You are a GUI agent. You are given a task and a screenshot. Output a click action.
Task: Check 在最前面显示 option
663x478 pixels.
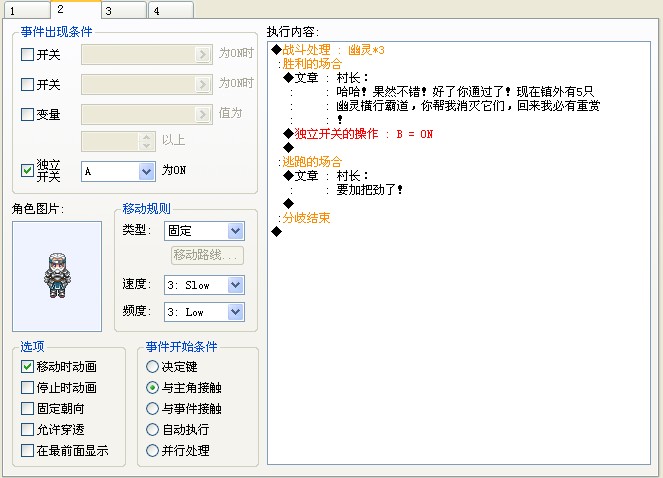(27, 451)
